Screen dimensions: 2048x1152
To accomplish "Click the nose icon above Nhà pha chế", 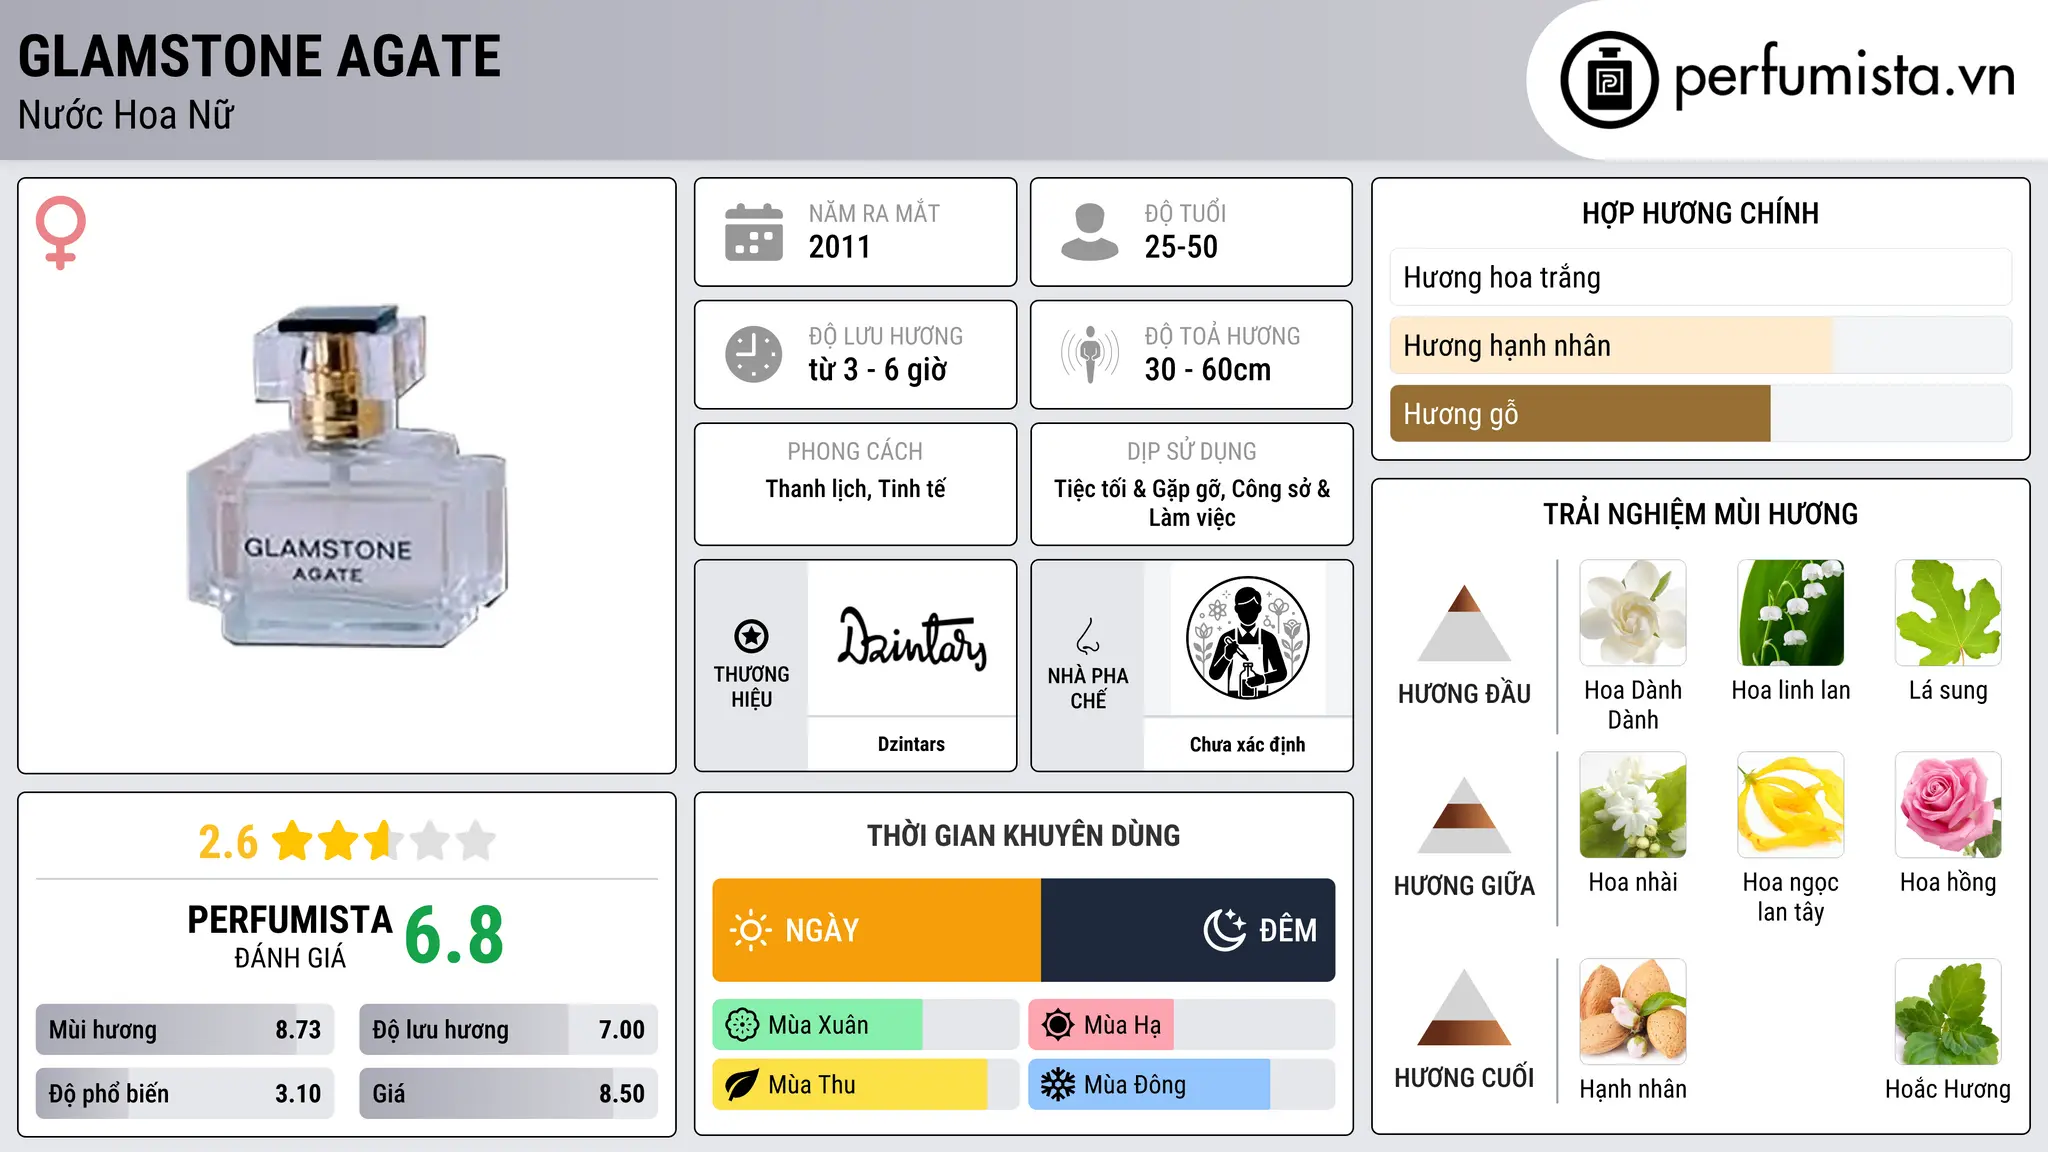I will tap(1088, 636).
